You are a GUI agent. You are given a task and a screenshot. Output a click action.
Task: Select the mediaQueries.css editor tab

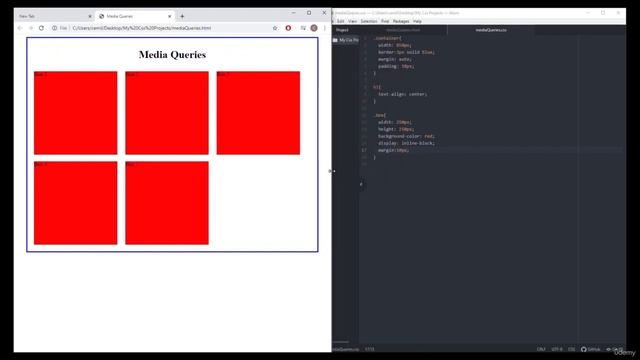coord(491,30)
